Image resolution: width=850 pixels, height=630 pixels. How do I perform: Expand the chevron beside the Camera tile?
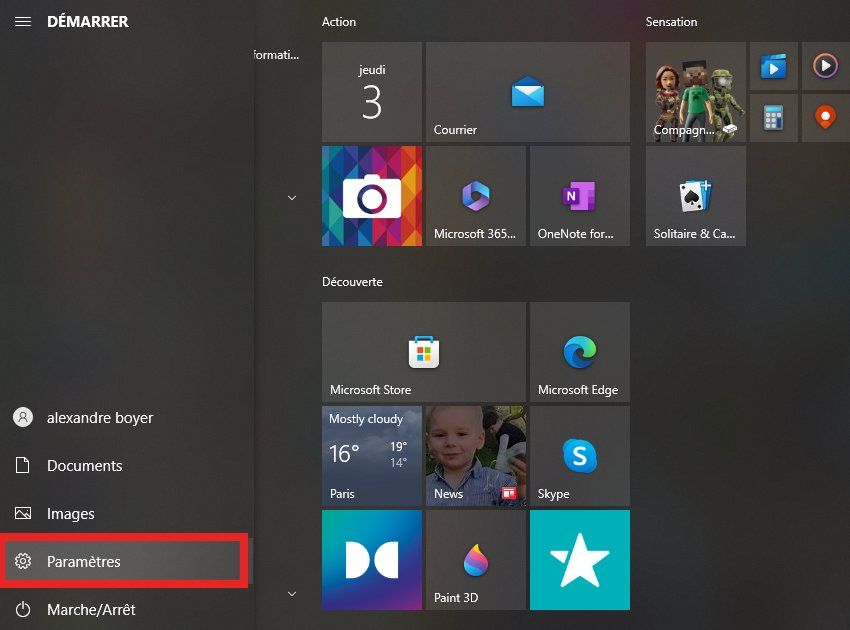point(292,198)
